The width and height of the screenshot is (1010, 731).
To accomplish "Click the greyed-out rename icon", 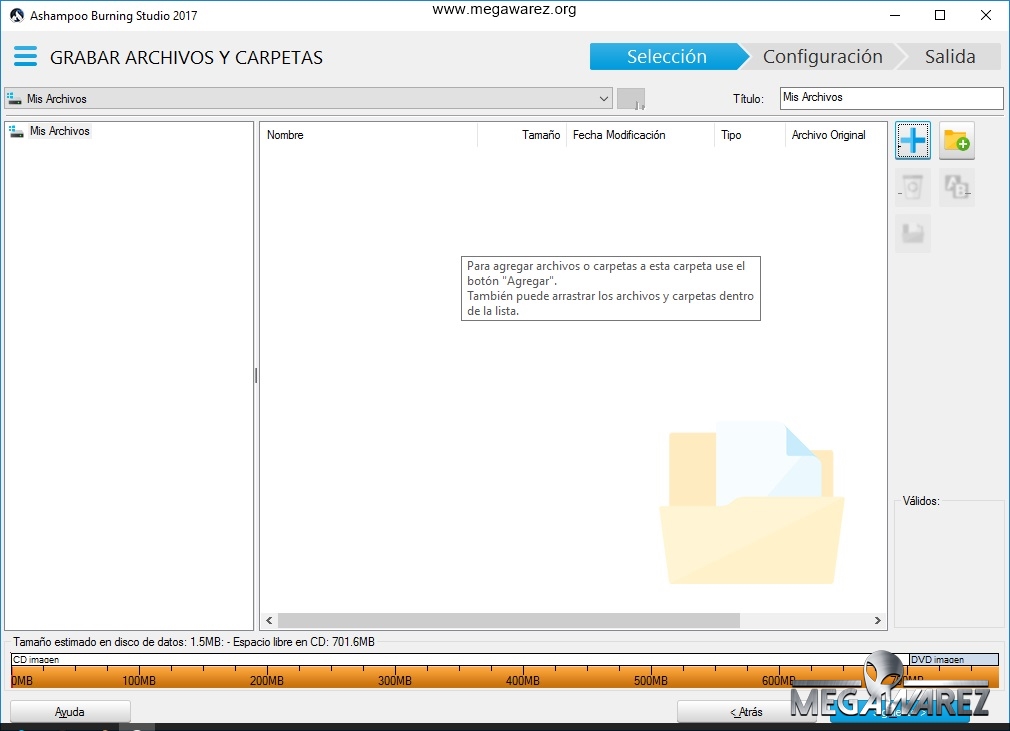I will (x=957, y=187).
